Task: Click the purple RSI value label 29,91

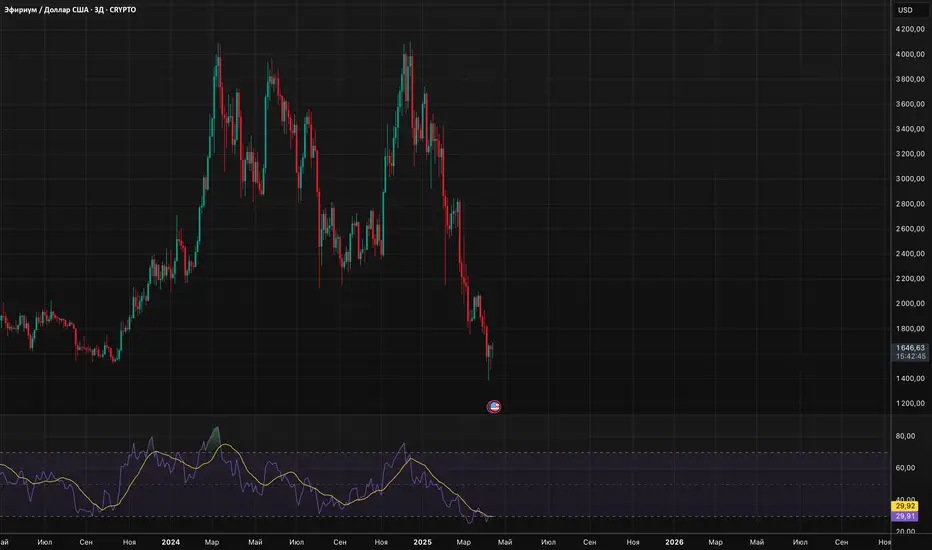Action: point(905,516)
